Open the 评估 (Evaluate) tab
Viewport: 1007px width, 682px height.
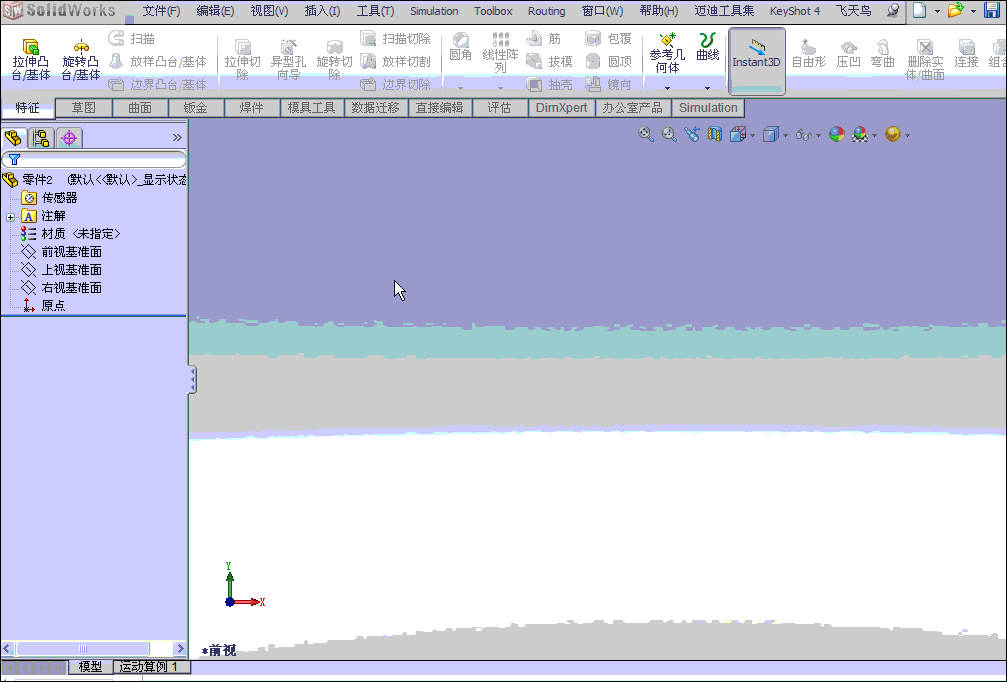point(500,108)
